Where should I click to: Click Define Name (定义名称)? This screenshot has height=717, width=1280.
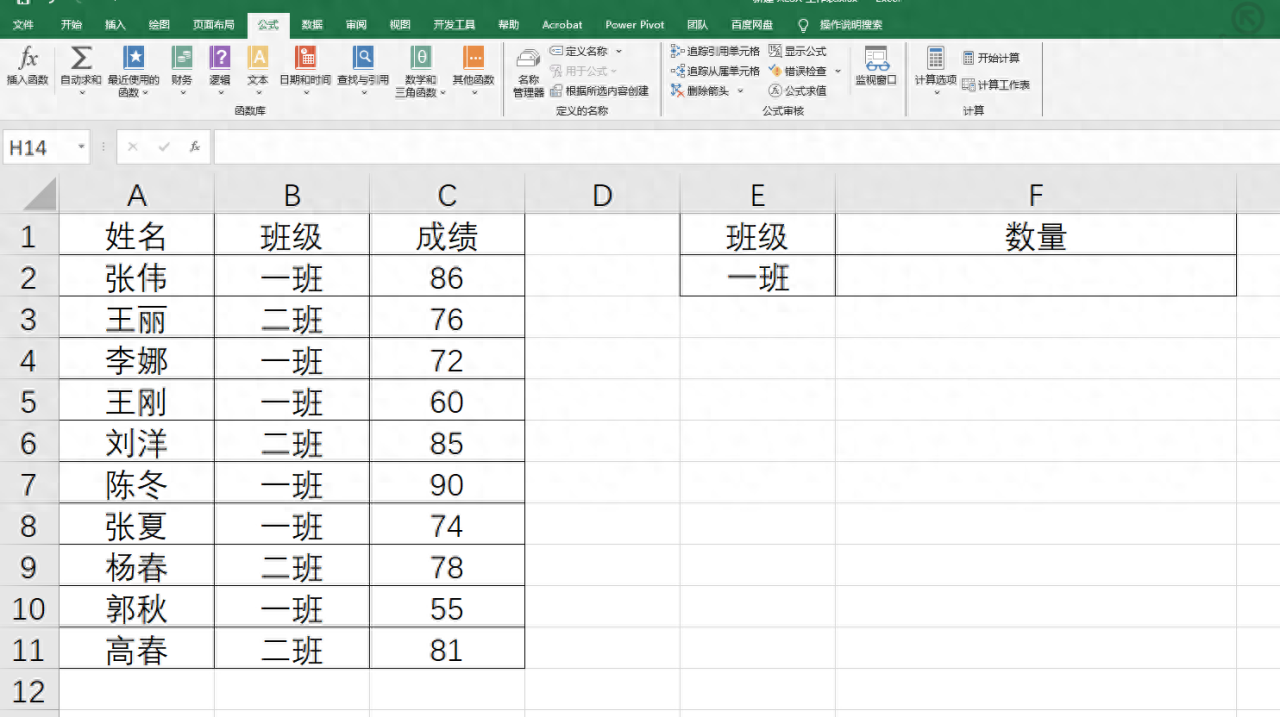[x=579, y=51]
